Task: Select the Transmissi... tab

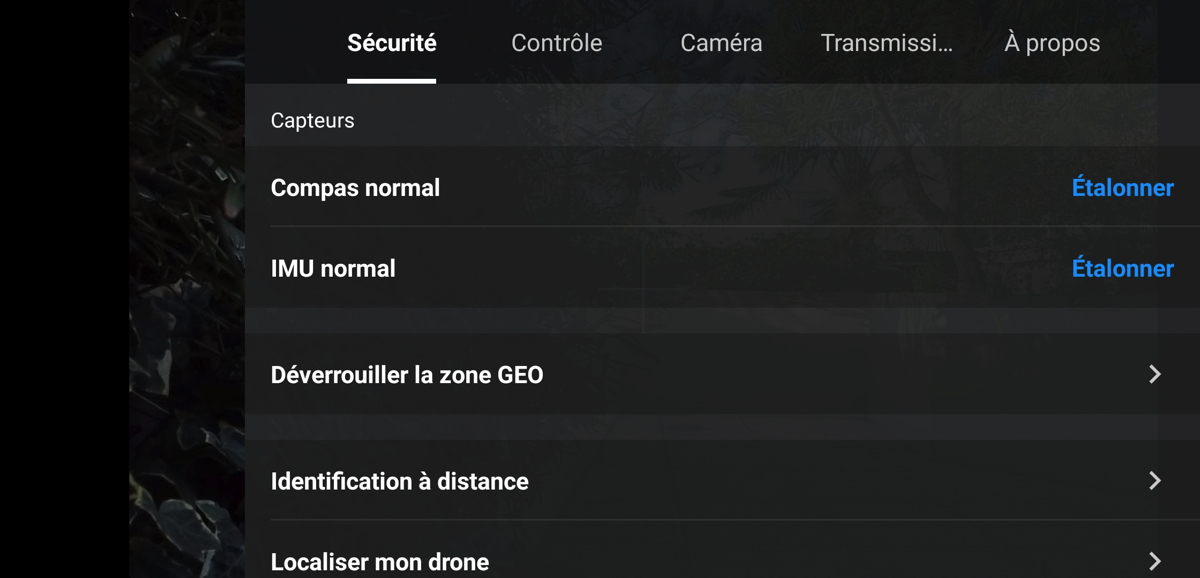Action: click(887, 43)
